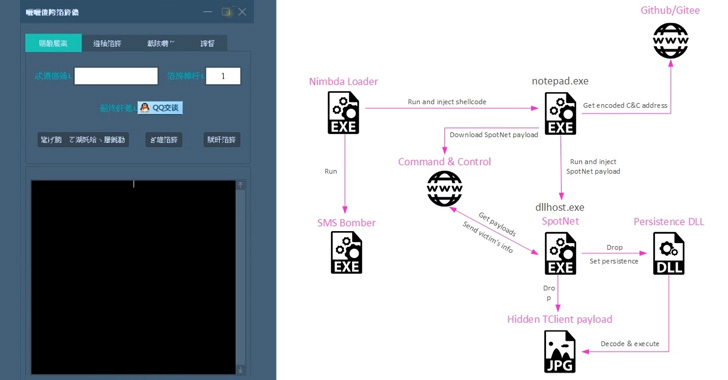This screenshot has width=728, height=380.
Task: Open the Hidden TClient JPG icon
Action: tap(560, 352)
